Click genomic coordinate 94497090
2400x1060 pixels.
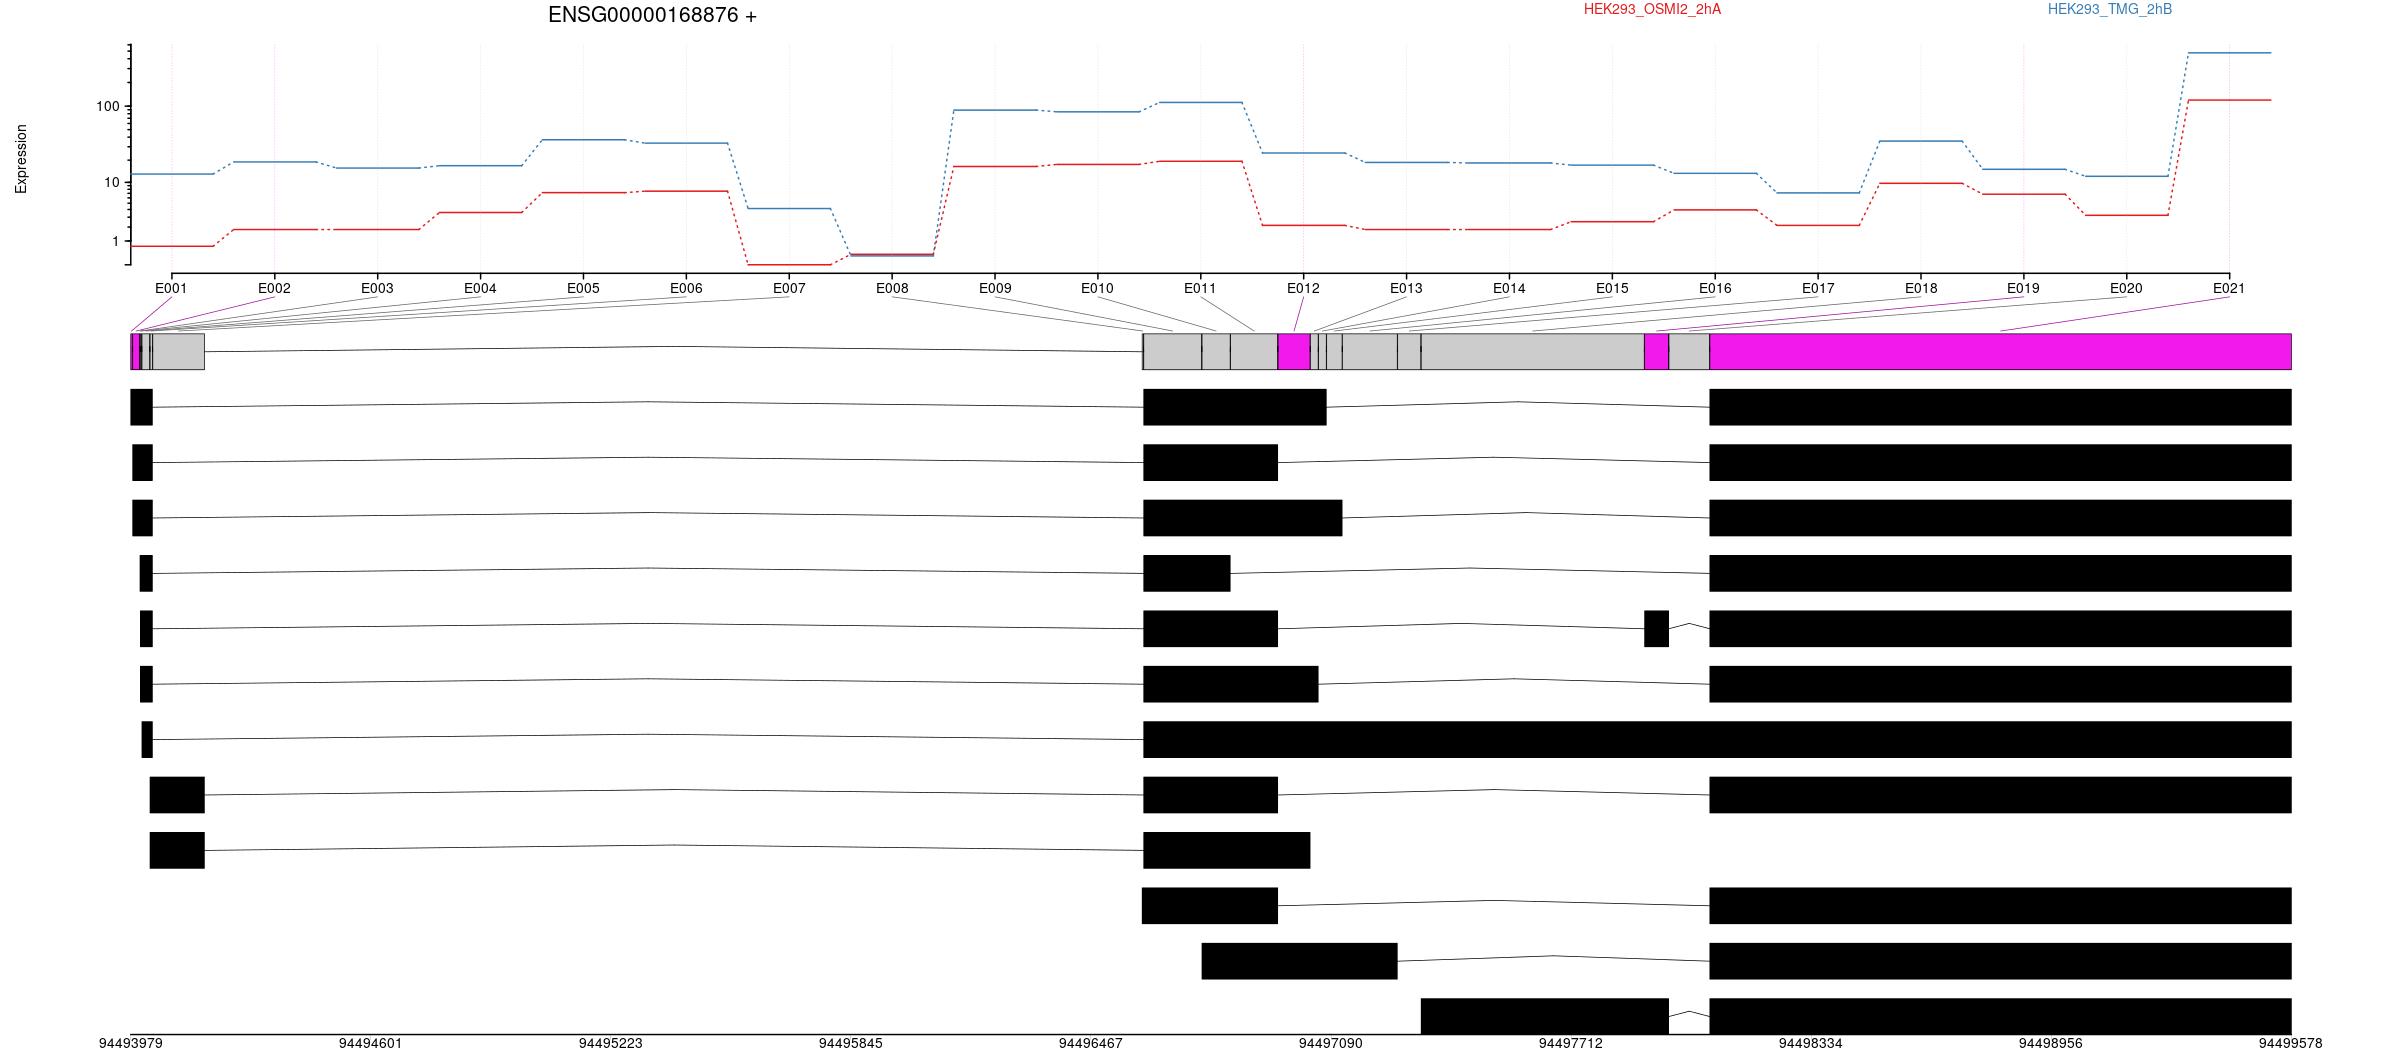click(x=1330, y=1043)
